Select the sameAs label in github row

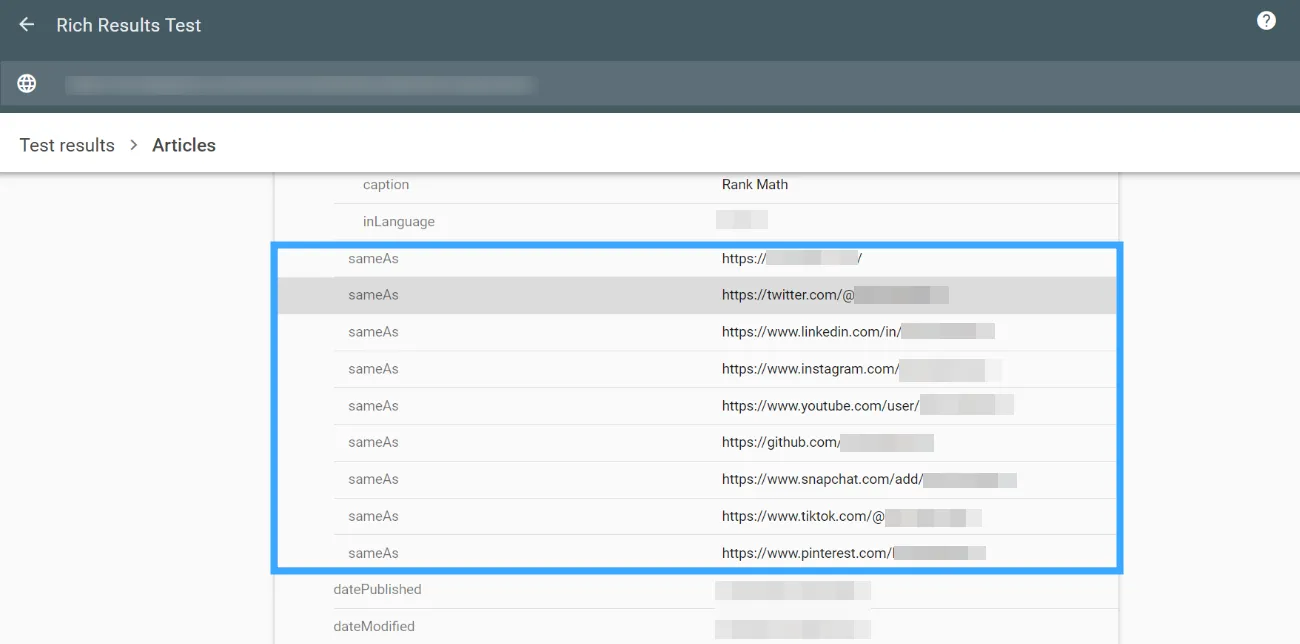click(373, 442)
